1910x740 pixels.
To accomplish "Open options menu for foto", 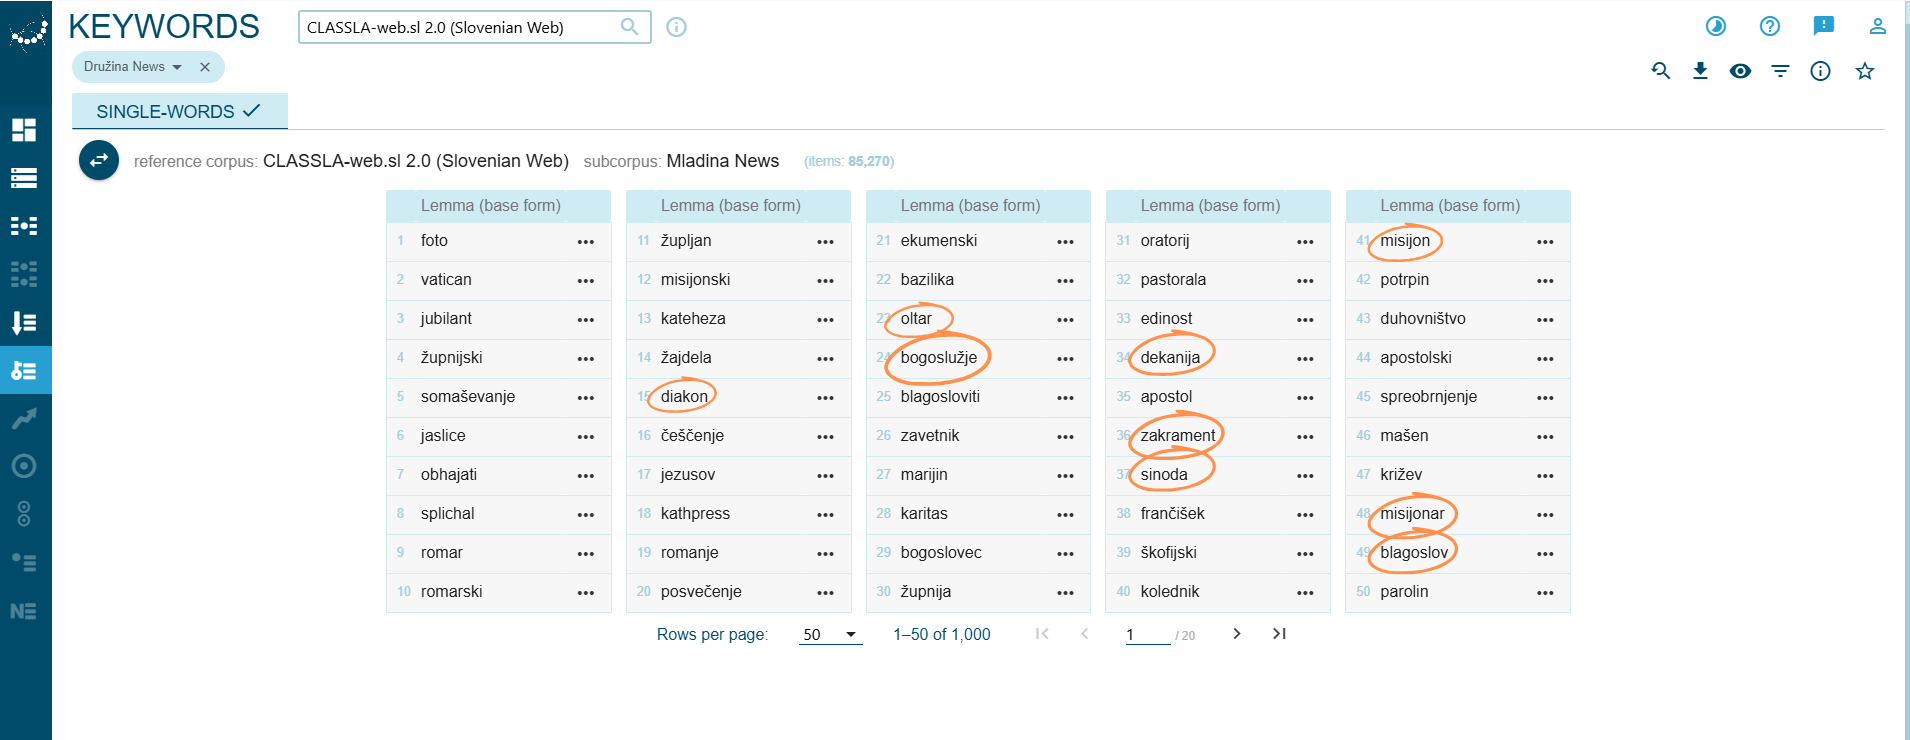I will (586, 241).
